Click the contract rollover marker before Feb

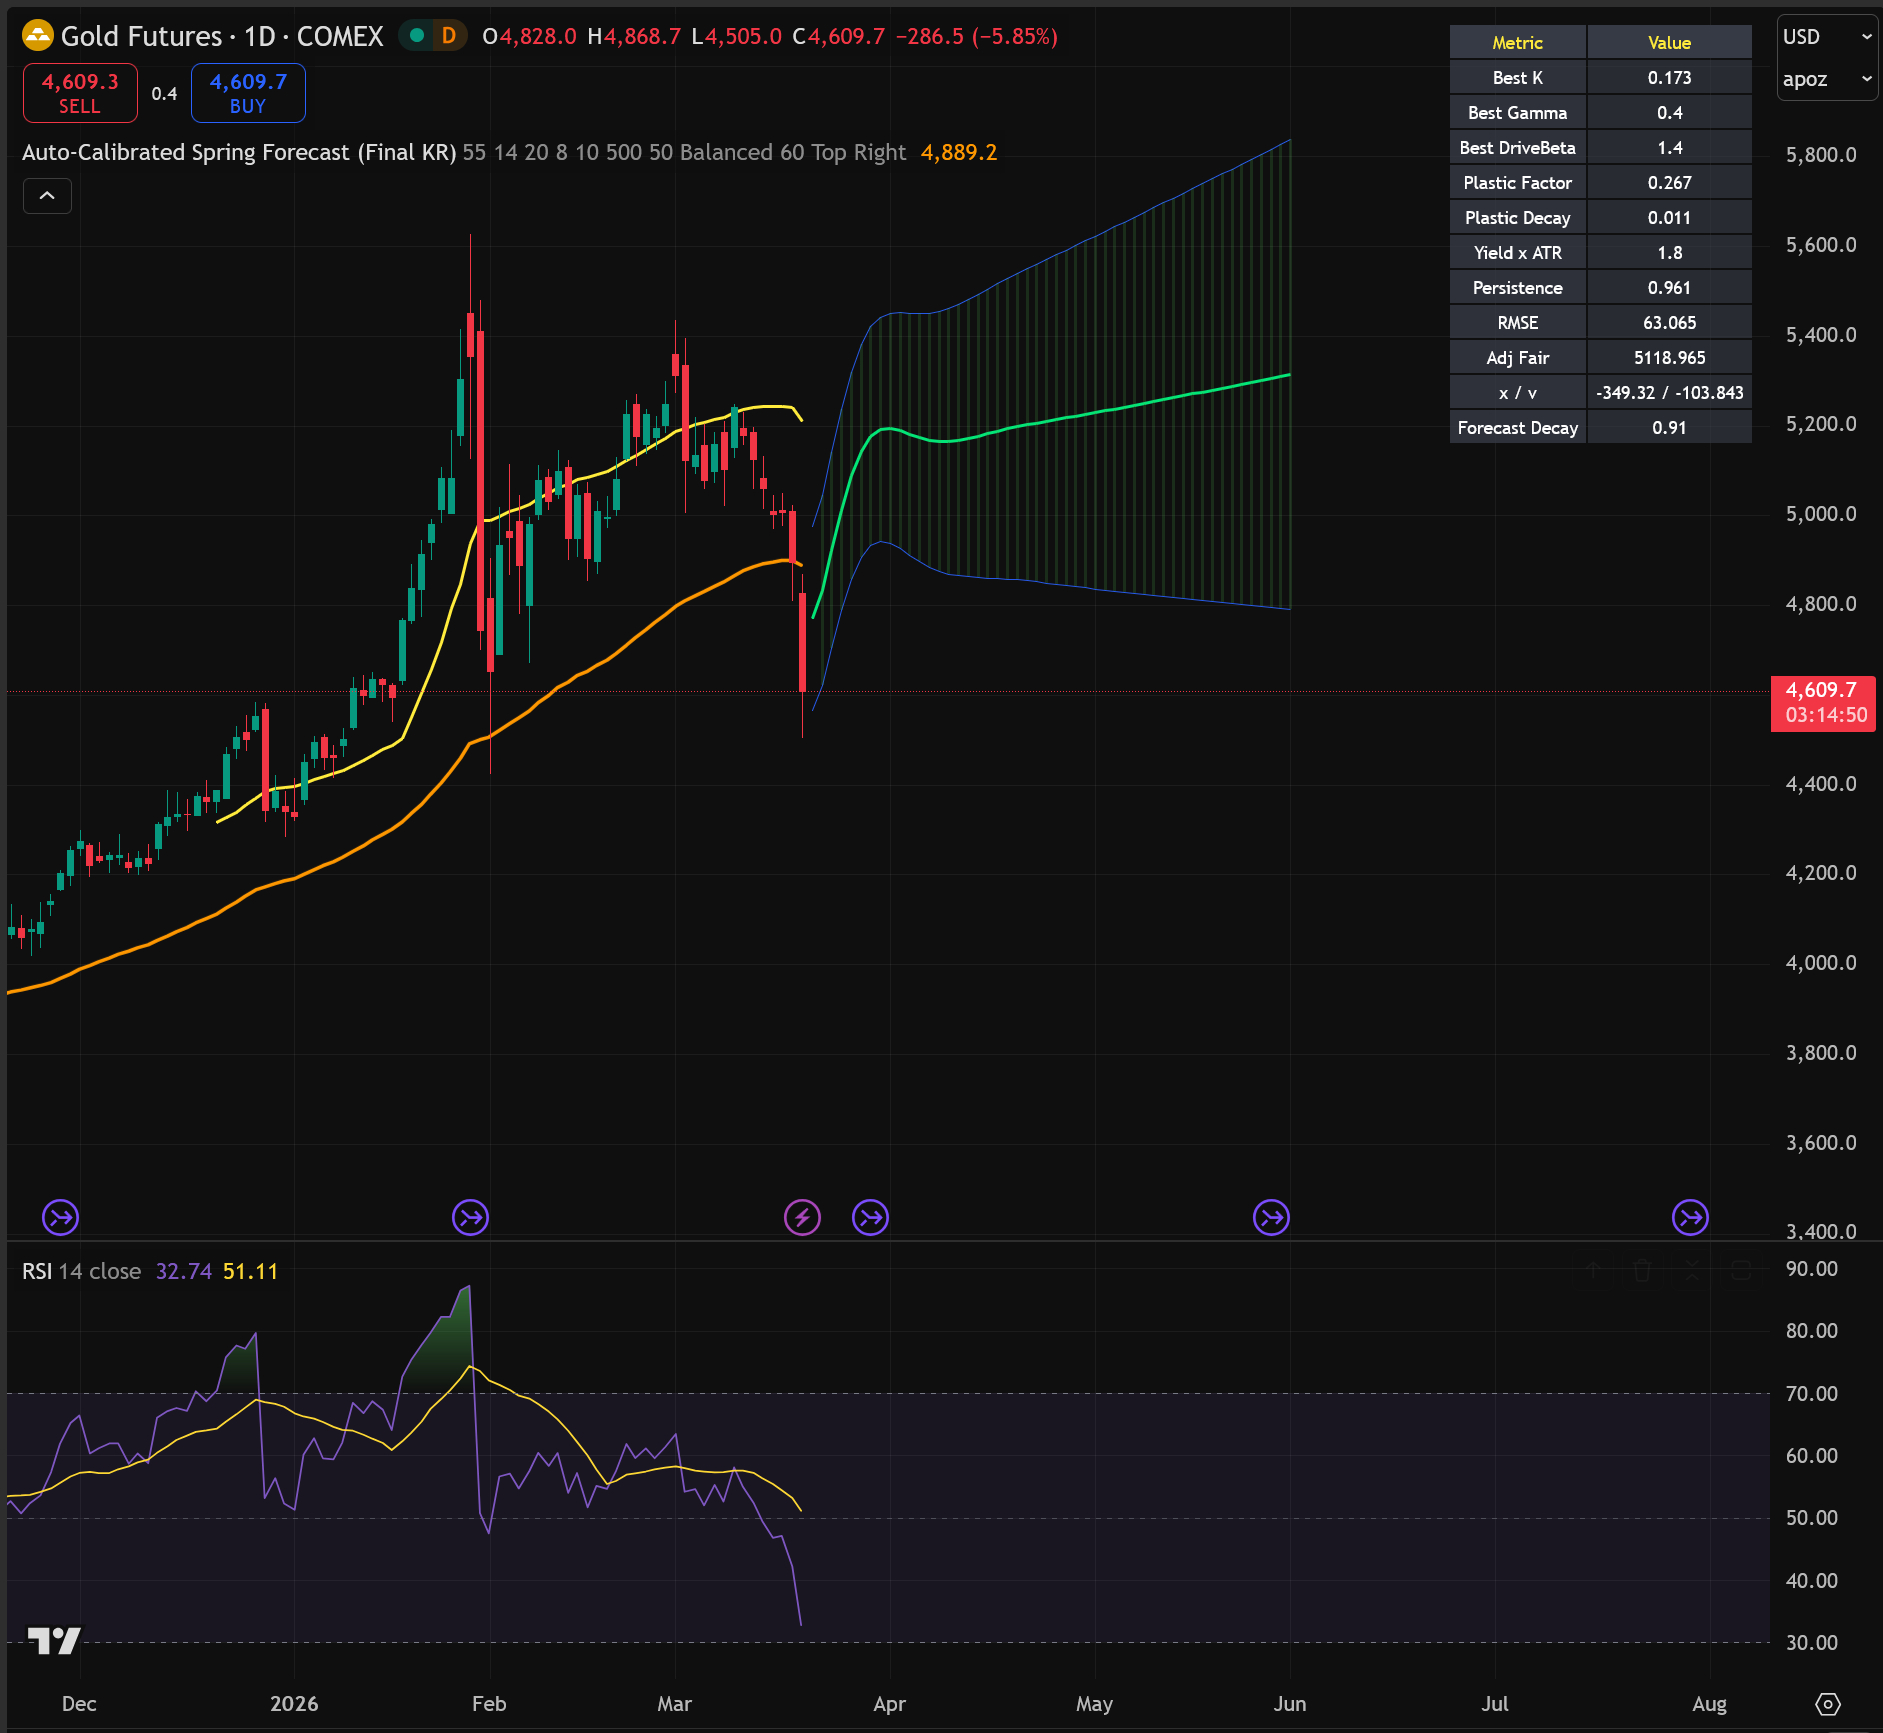coord(470,1217)
